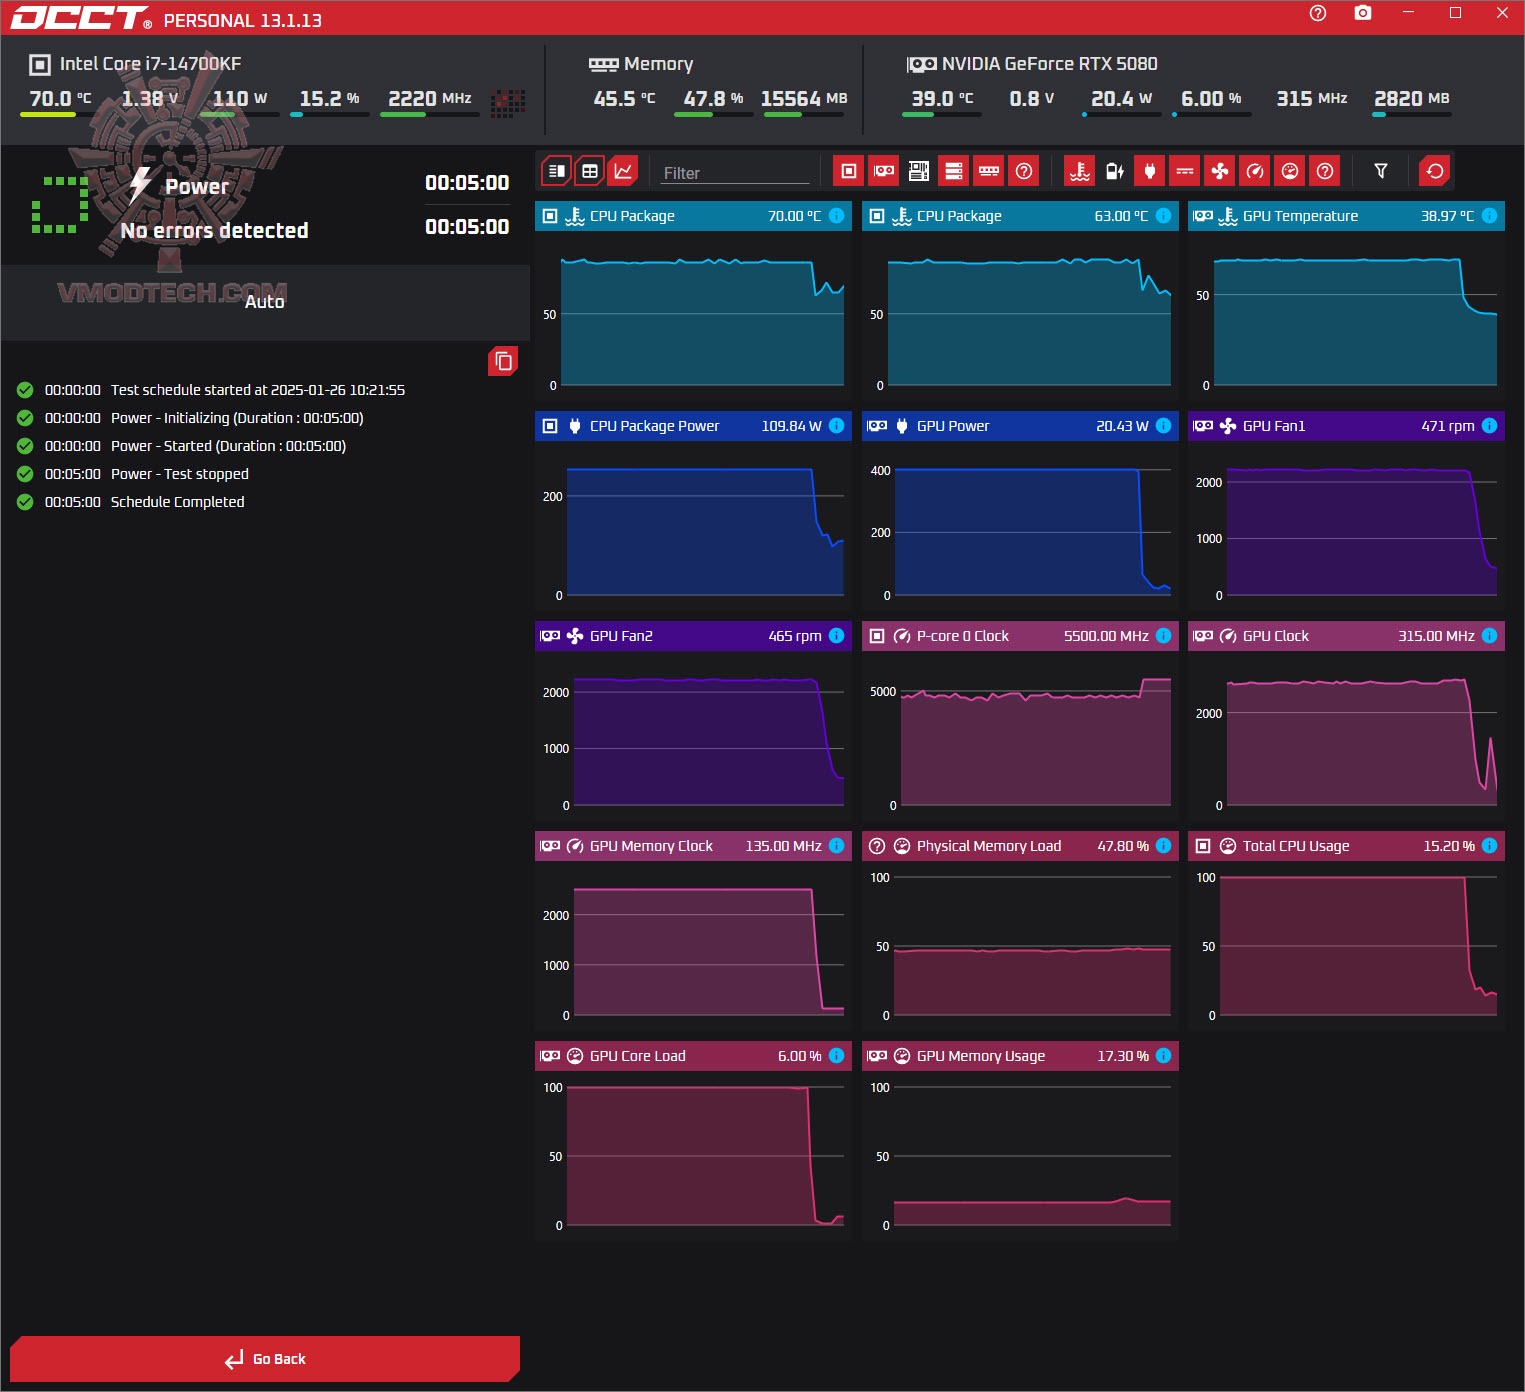Toggle the power plug sensor filter
Screen dimensions: 1525x1392
click(1150, 171)
